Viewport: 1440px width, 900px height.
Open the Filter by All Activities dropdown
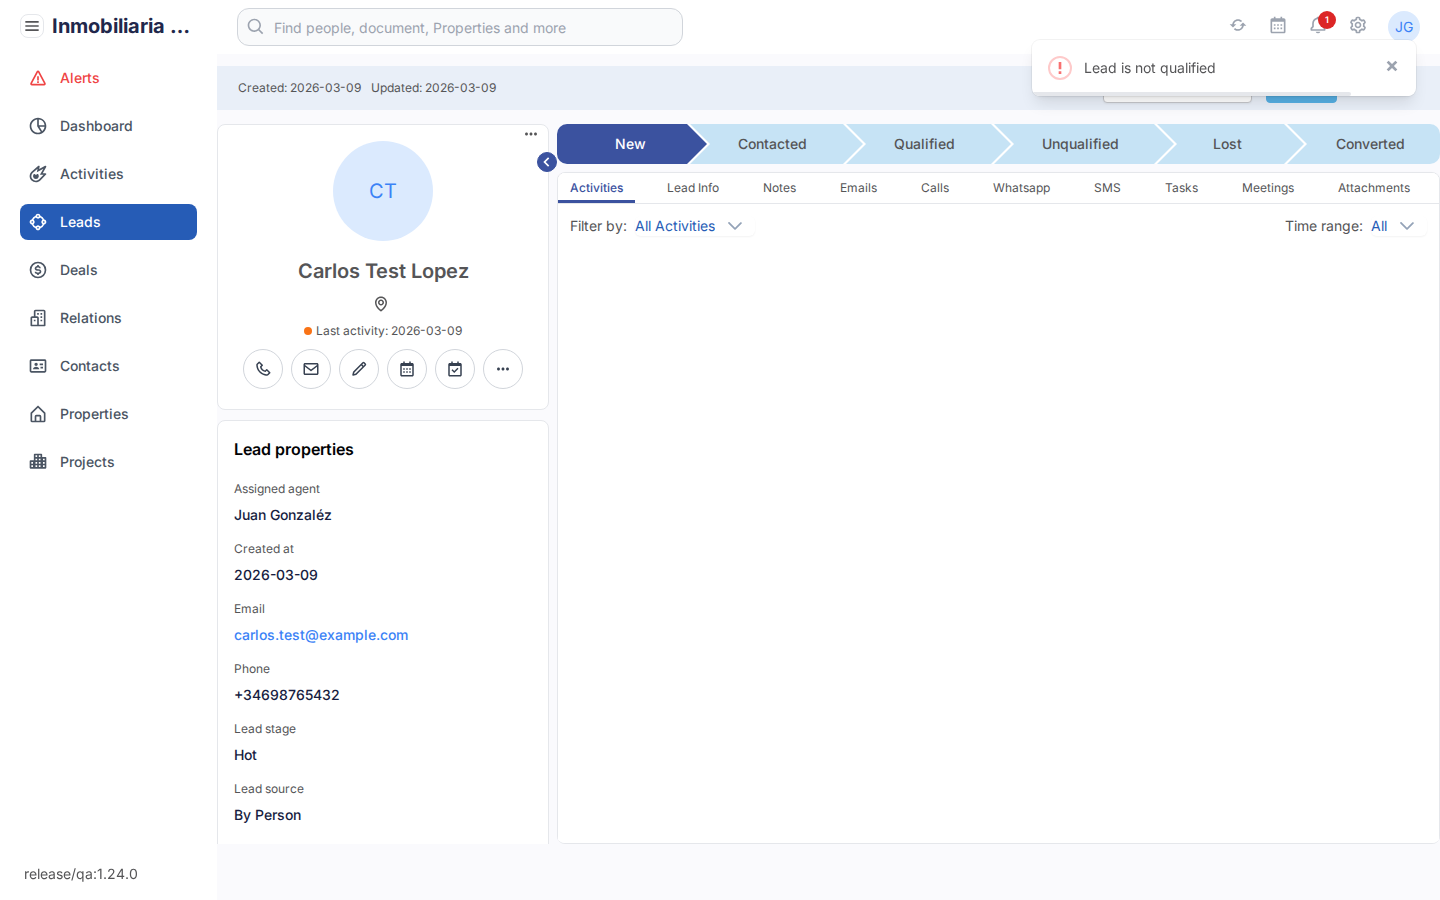pos(690,226)
